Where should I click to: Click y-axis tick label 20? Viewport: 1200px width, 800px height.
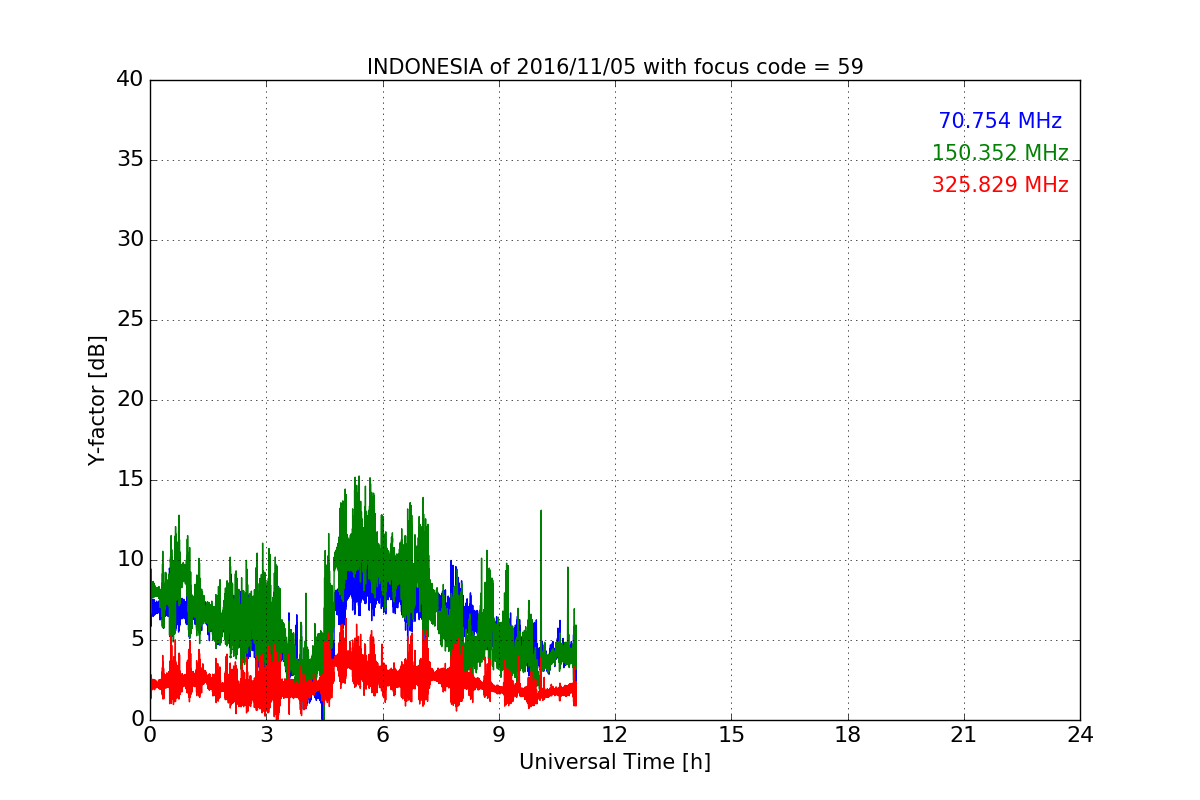(130, 399)
